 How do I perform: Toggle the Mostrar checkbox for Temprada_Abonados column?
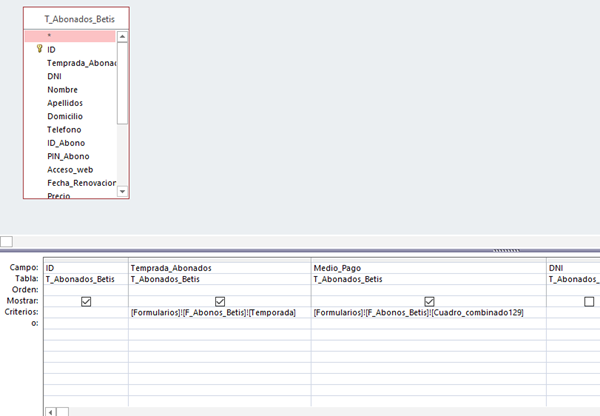click(x=220, y=302)
